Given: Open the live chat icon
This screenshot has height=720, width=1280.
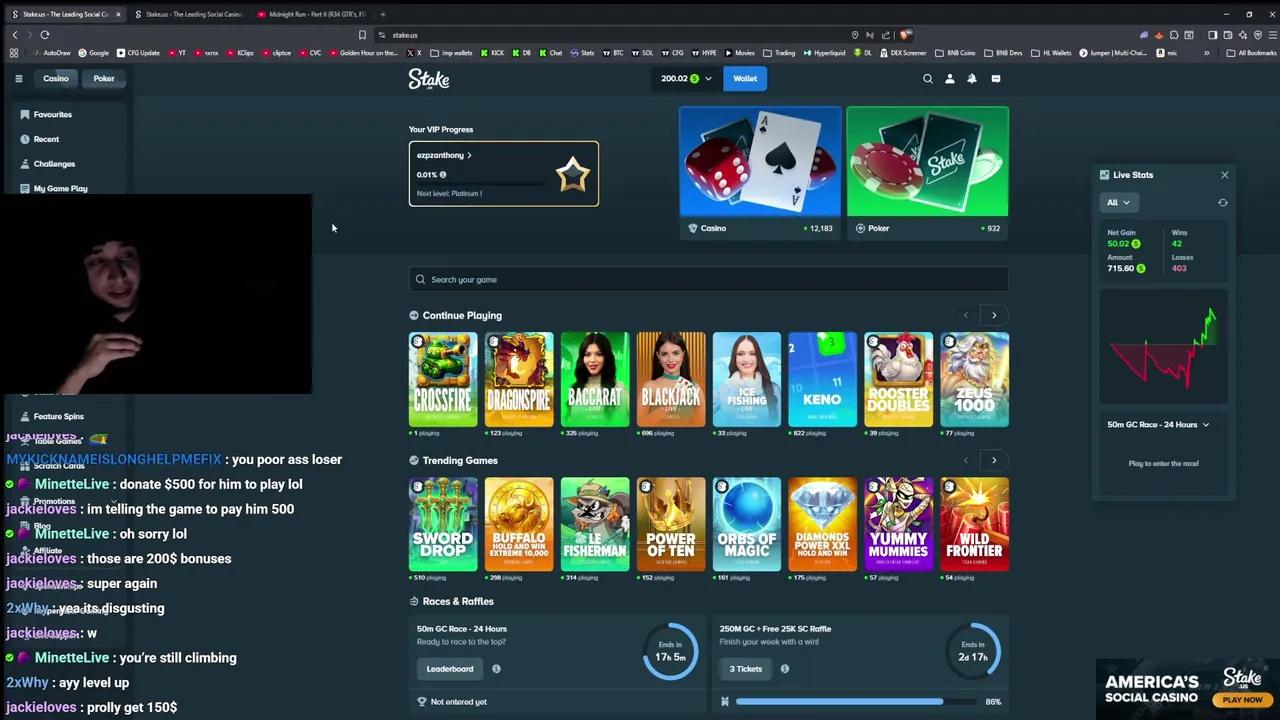Looking at the screenshot, I should coord(995,78).
